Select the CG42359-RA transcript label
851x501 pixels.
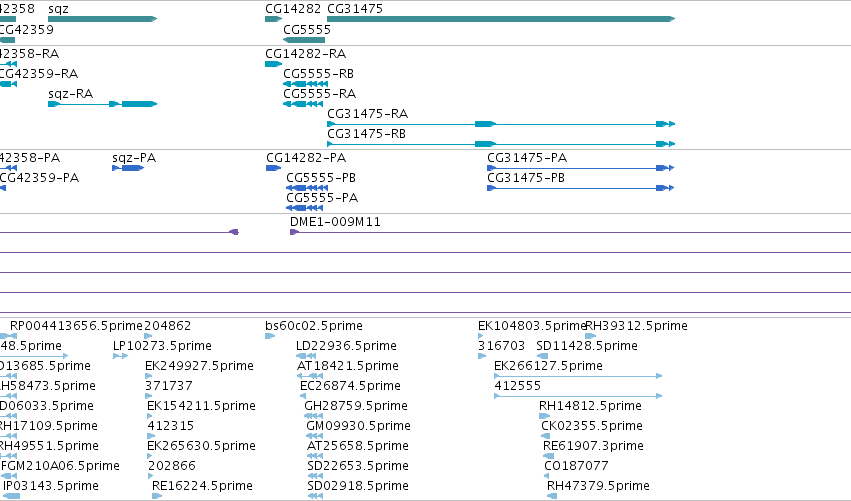click(39, 74)
